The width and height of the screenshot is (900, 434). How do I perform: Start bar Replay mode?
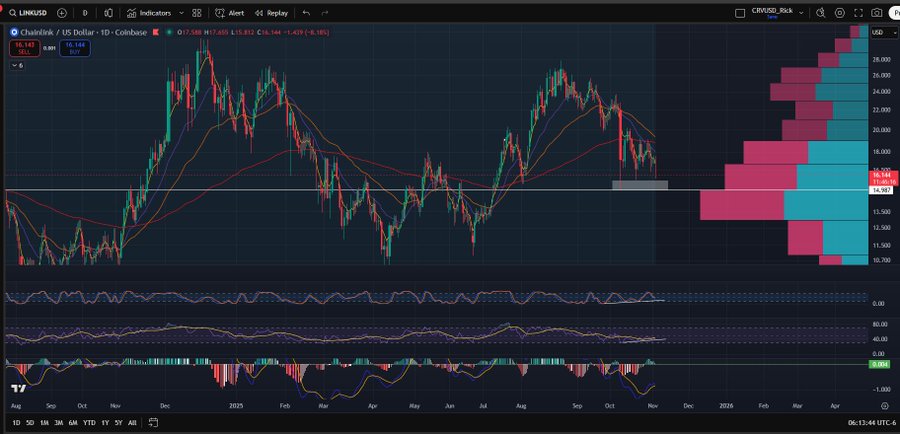pos(272,13)
